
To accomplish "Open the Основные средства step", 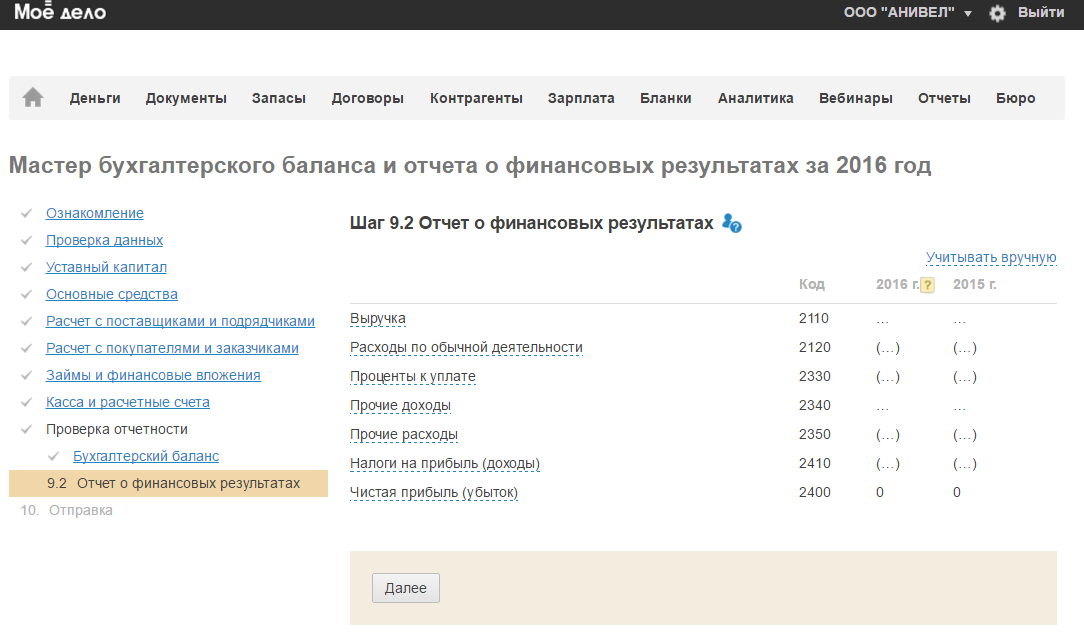I will pos(112,294).
